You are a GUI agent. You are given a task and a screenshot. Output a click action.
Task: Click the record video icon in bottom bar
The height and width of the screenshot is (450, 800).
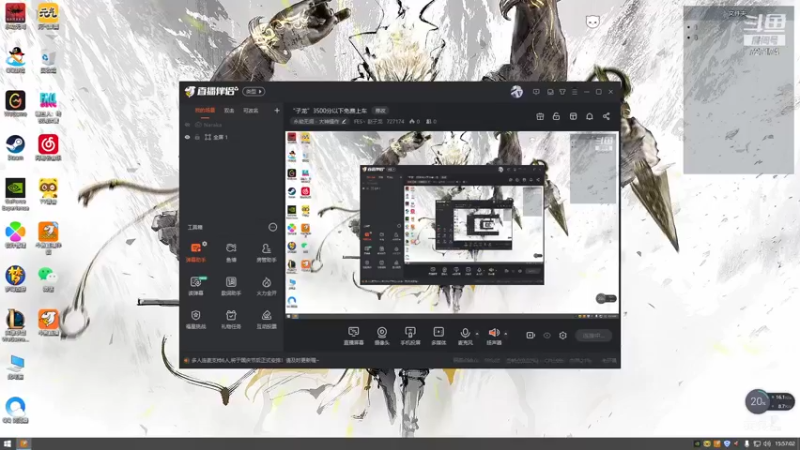(x=530, y=335)
